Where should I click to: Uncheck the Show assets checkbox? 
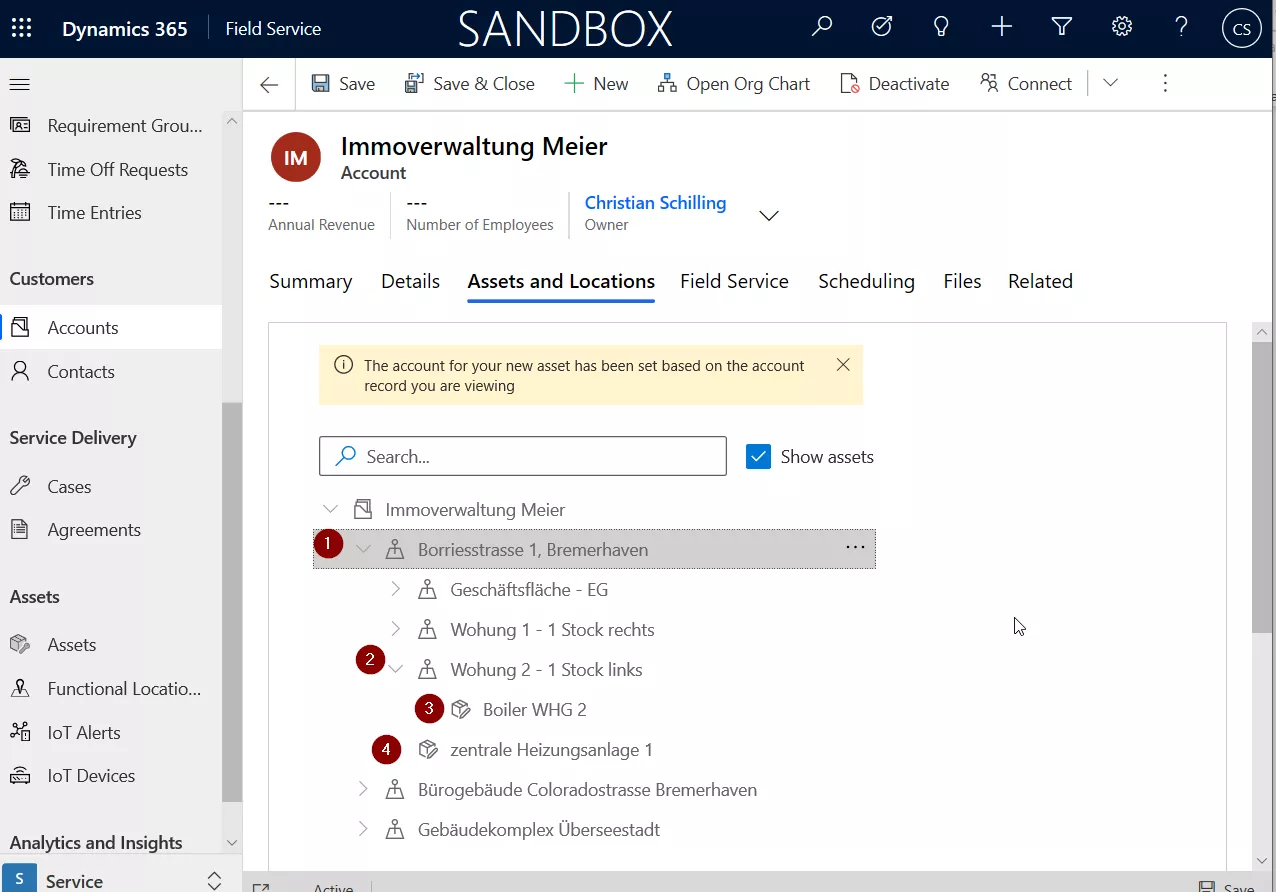[759, 457]
